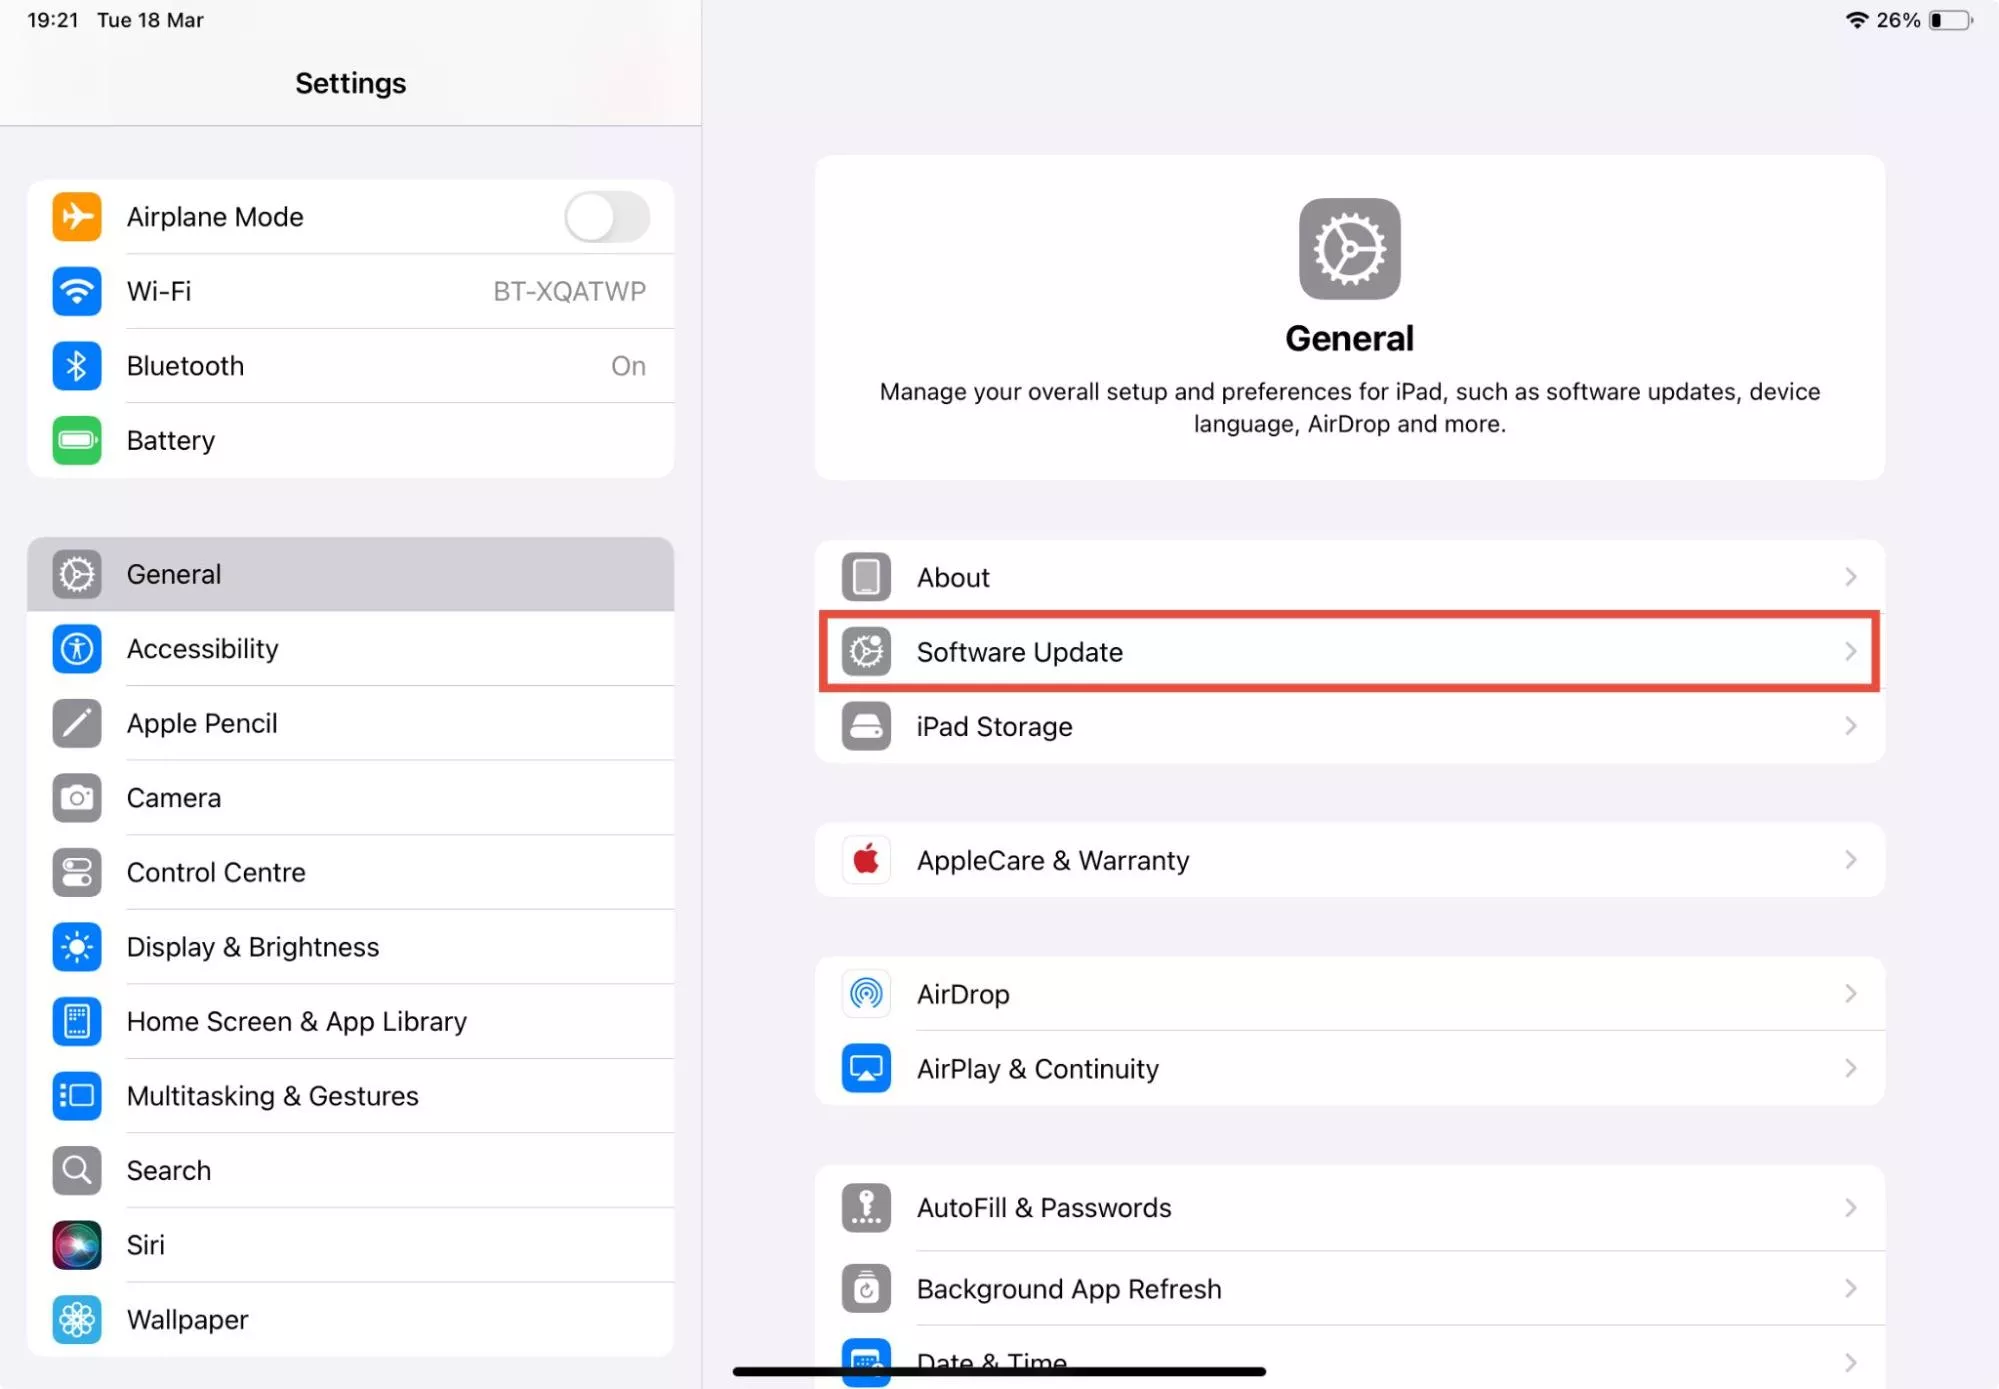This screenshot has width=1999, height=1389.
Task: Tap the orange Airplane Mode icon
Action: [77, 217]
